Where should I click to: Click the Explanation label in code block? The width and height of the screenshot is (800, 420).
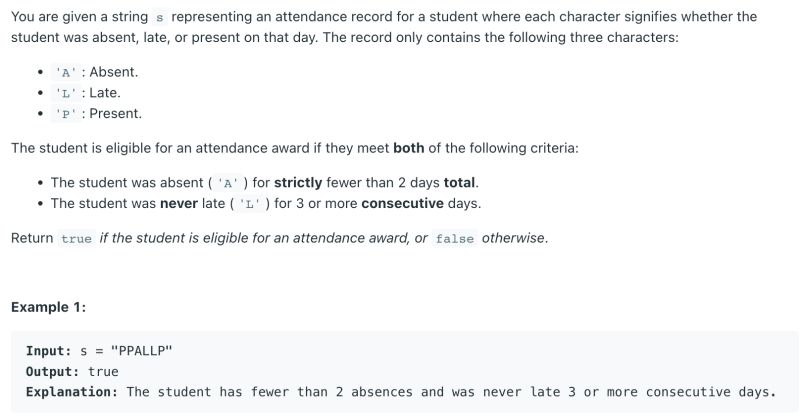(72, 392)
